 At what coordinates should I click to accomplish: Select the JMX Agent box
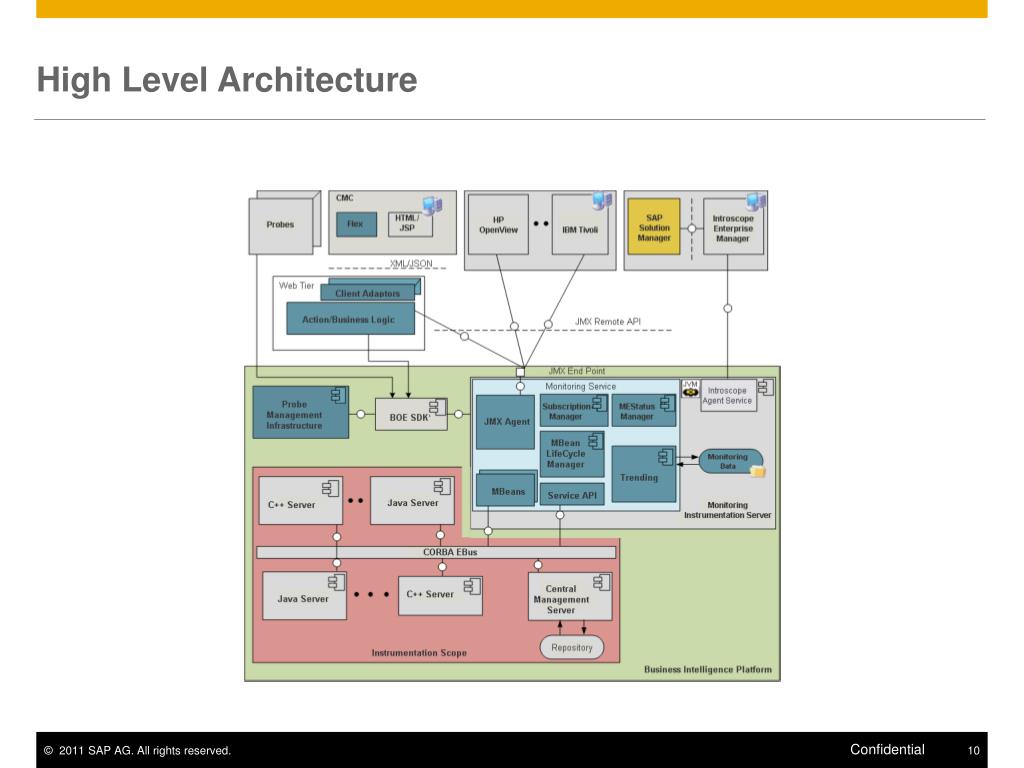click(x=505, y=422)
